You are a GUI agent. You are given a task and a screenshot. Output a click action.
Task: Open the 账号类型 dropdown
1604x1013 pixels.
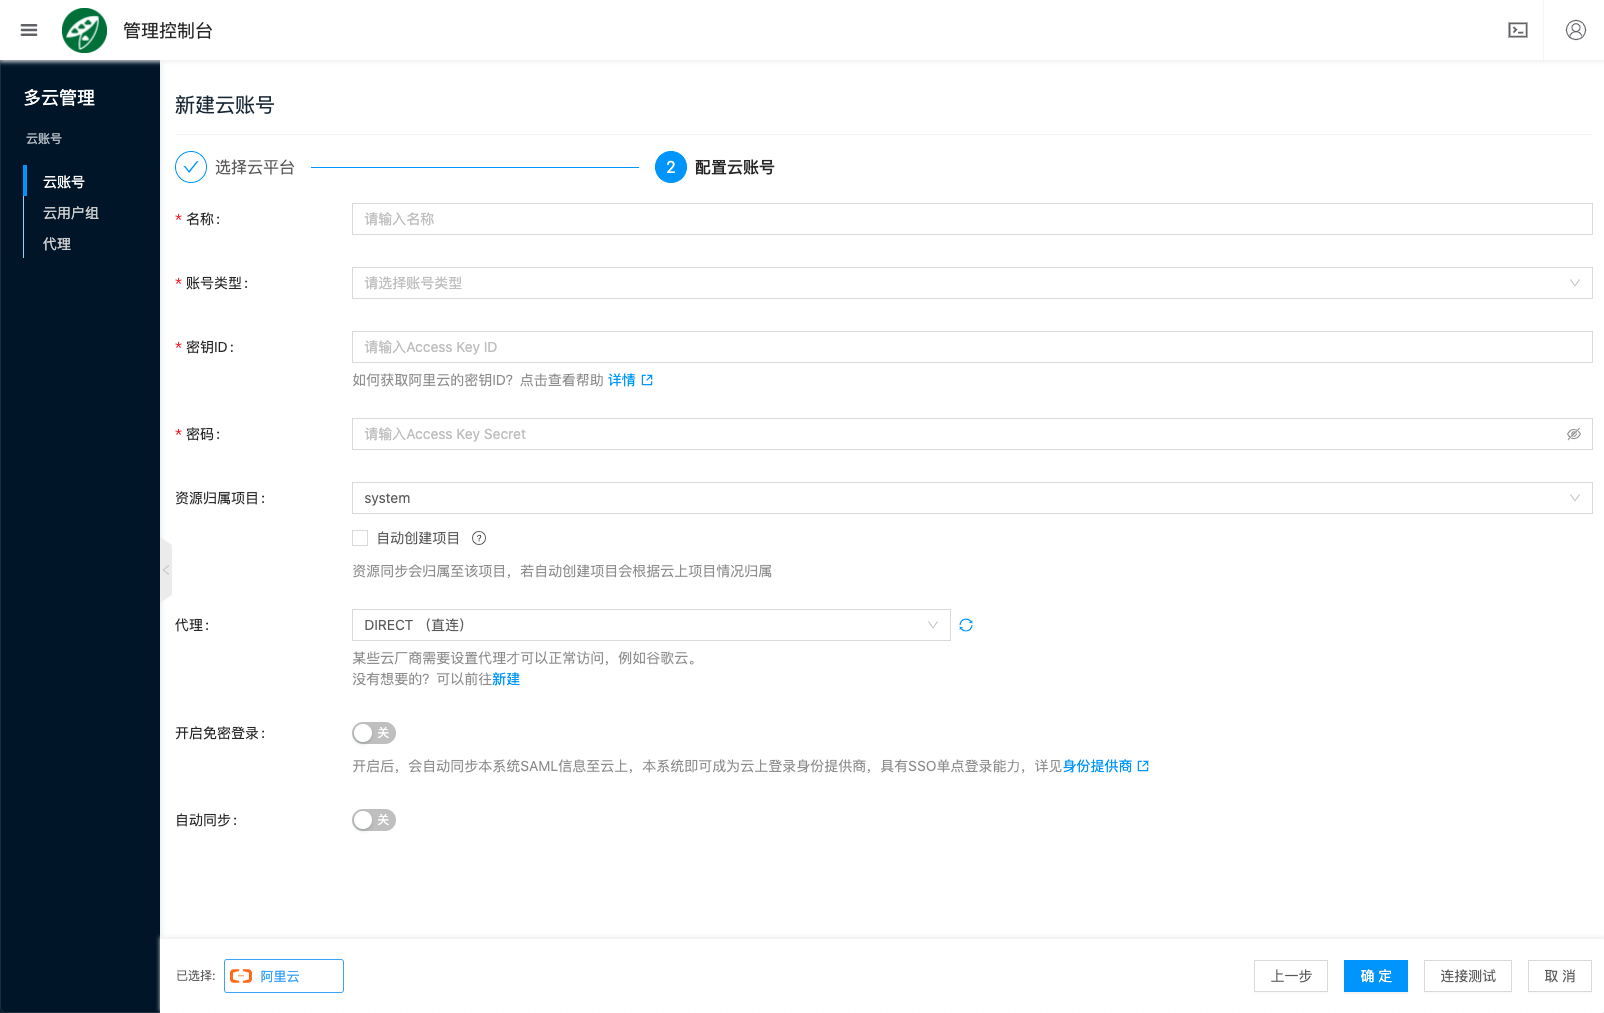pyautogui.click(x=970, y=283)
